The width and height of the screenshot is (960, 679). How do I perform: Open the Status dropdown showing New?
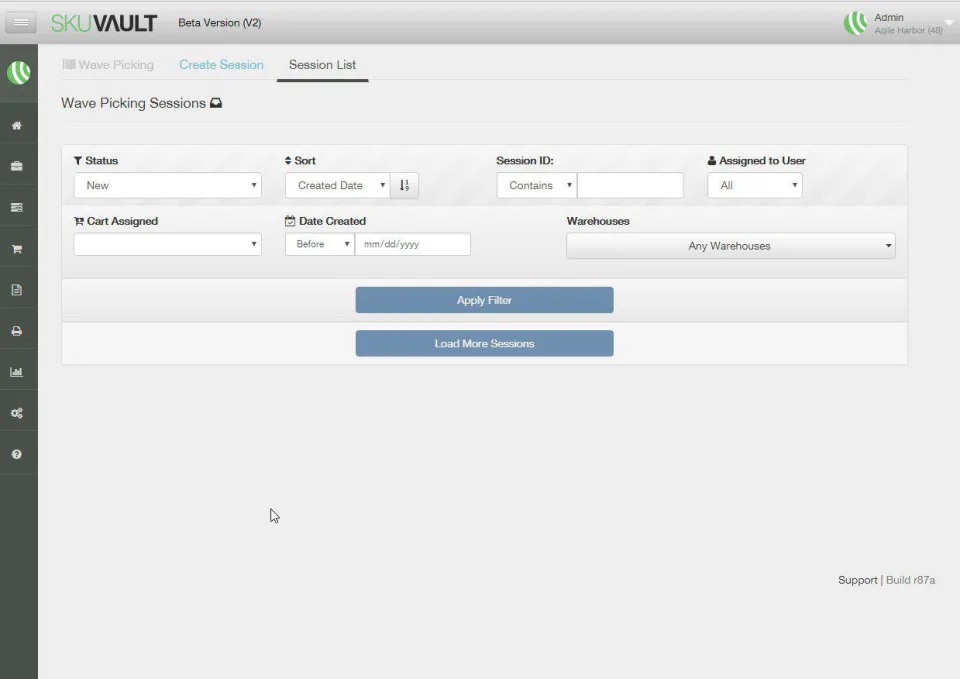[x=167, y=184]
